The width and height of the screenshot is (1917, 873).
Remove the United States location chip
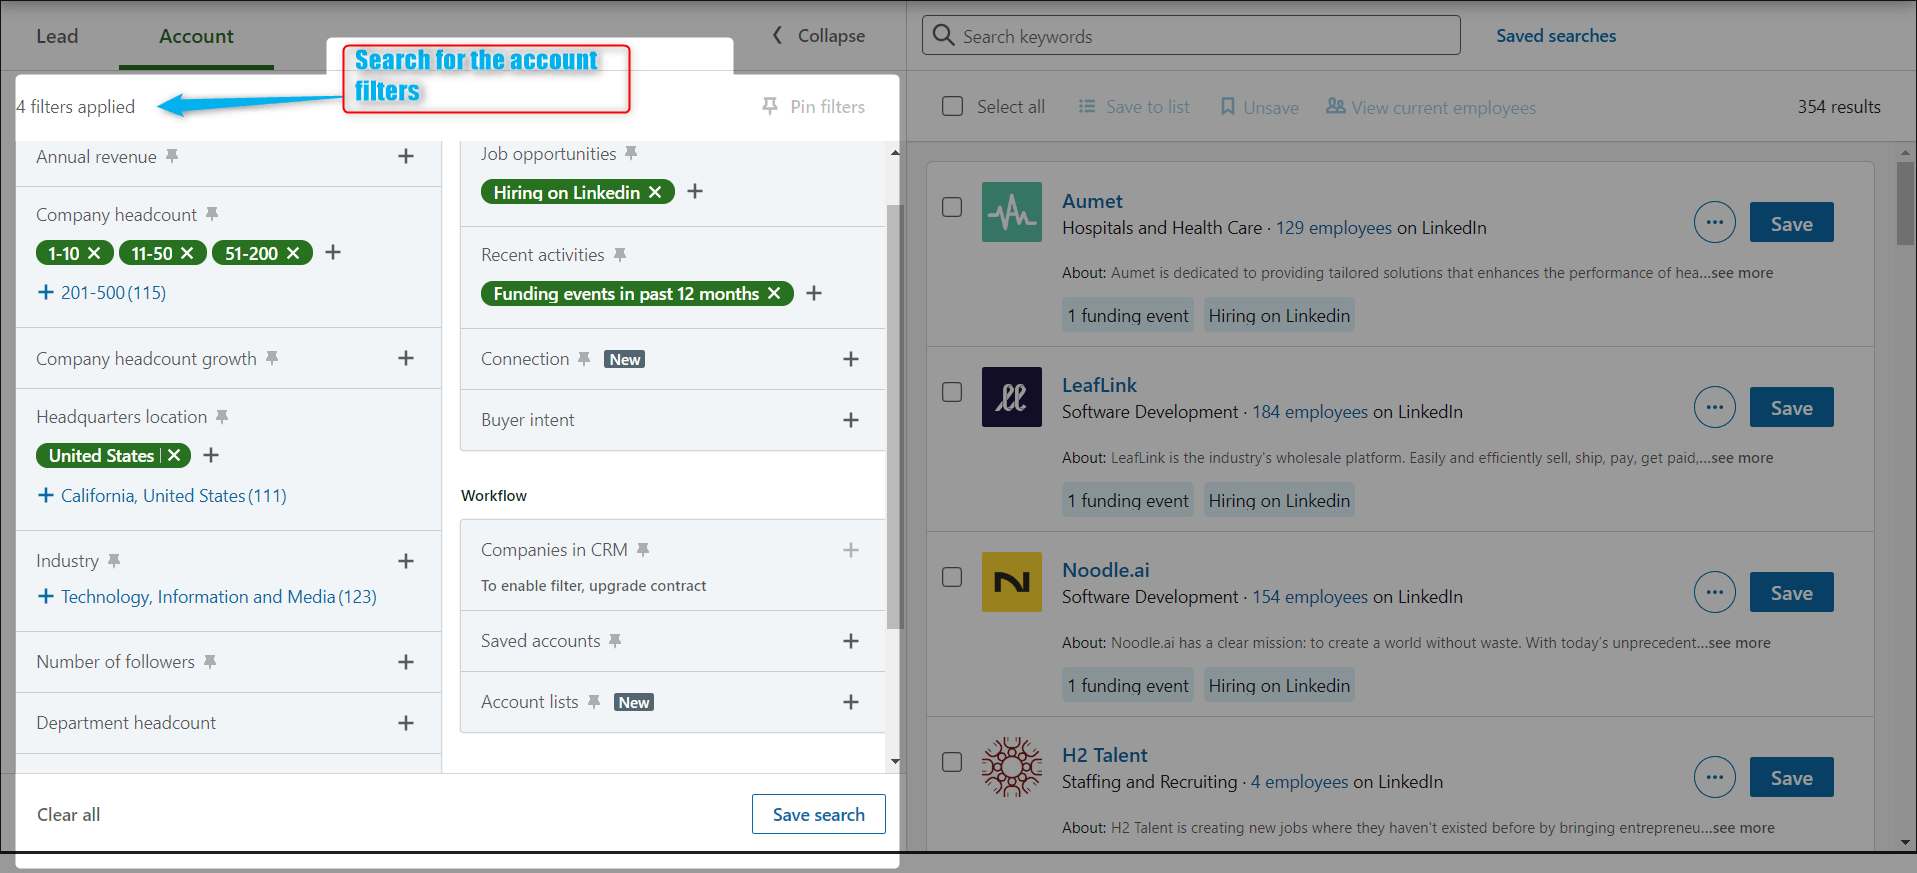point(174,455)
